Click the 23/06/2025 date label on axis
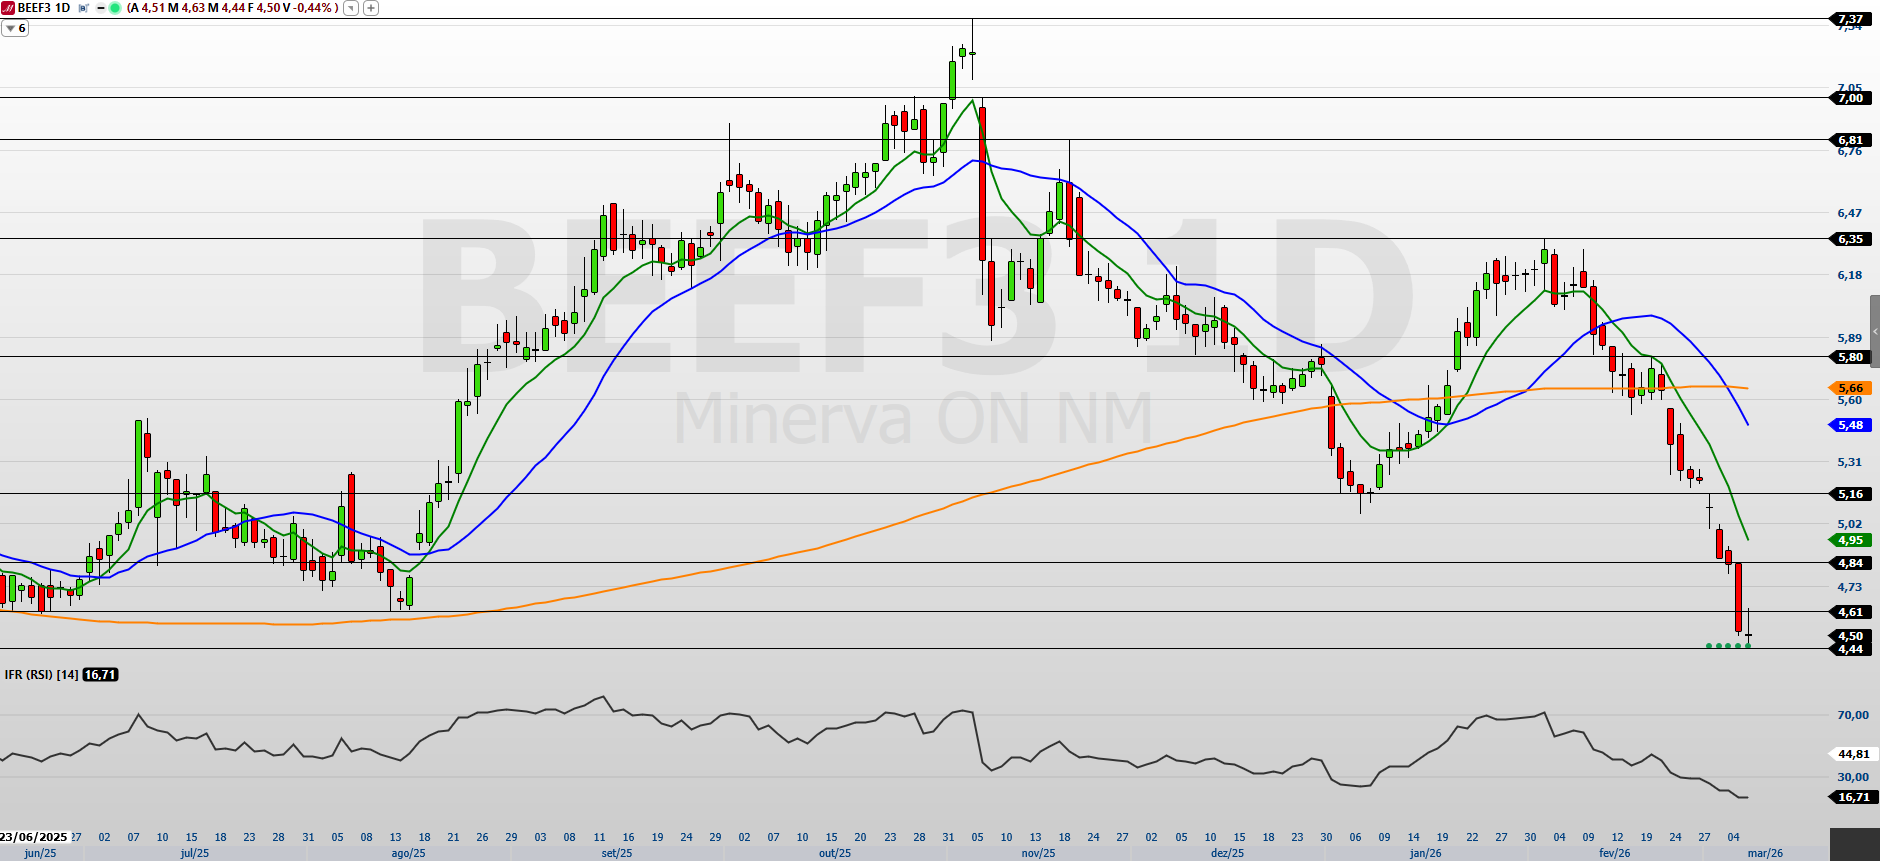This screenshot has height=861, width=1880. (35, 837)
